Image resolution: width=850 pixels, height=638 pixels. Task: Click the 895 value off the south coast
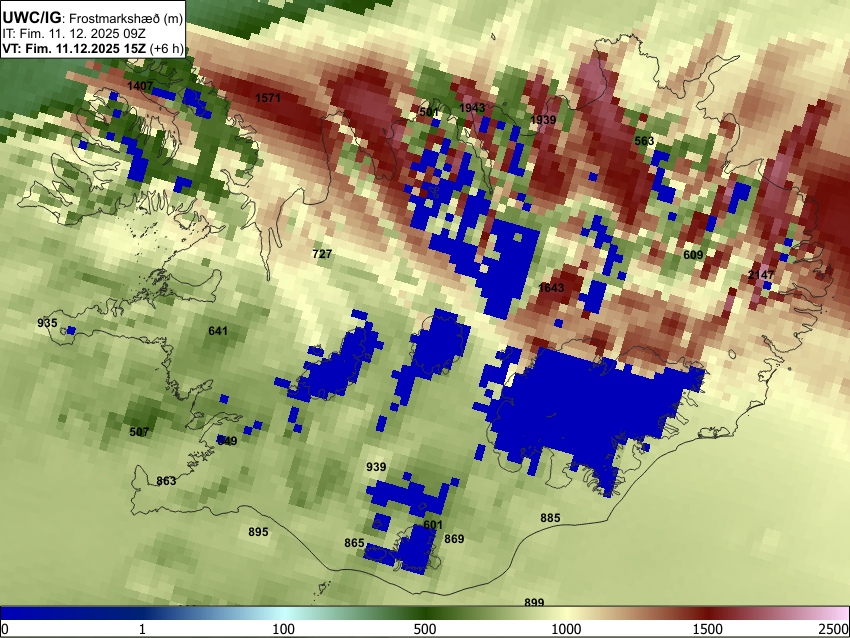258,532
